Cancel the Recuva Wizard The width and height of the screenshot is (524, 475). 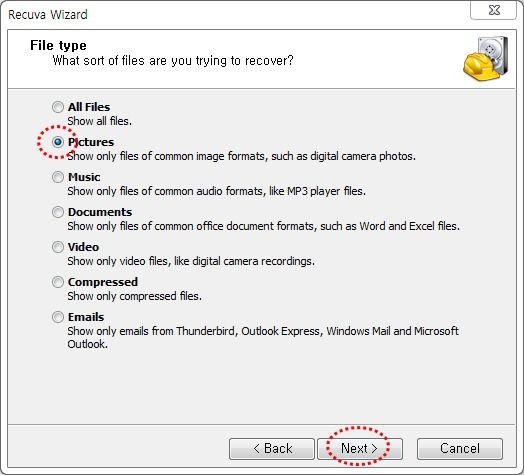pos(460,449)
